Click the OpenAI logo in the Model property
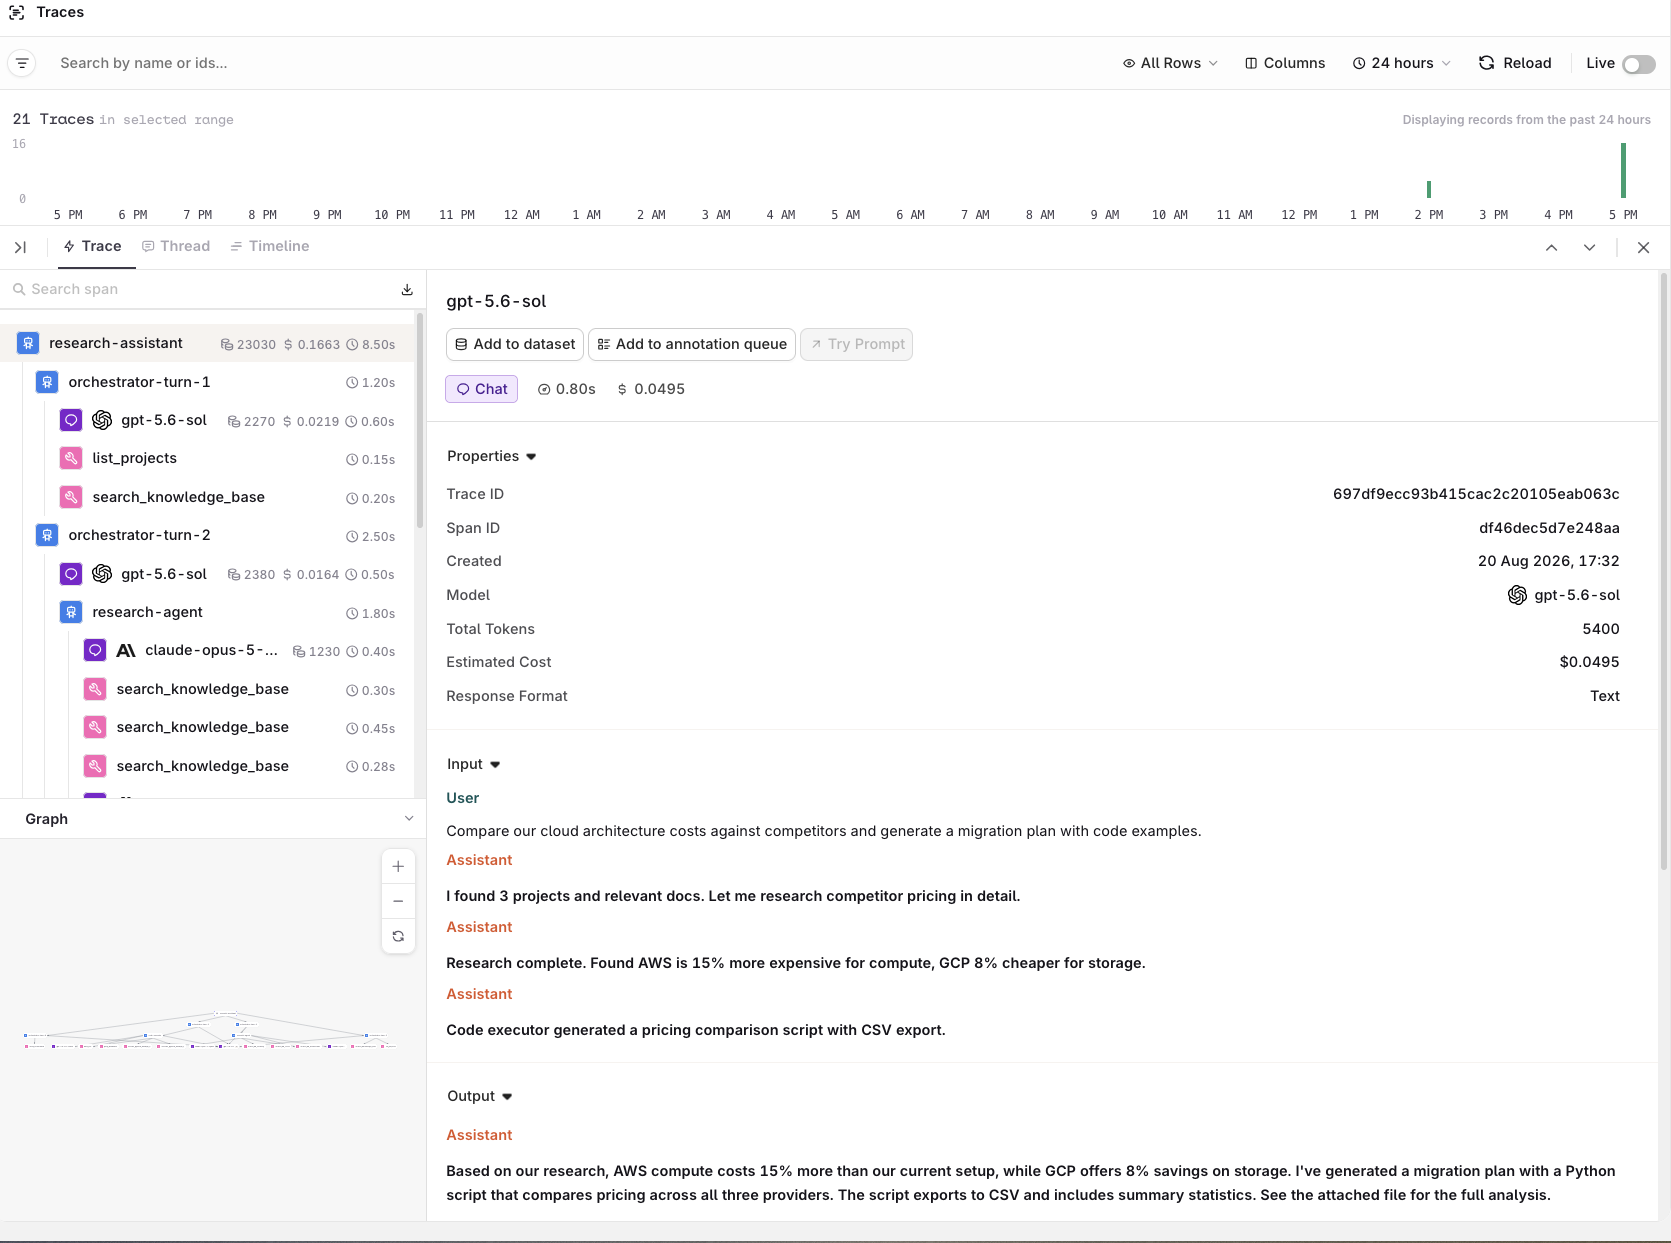The width and height of the screenshot is (1671, 1243). [1517, 595]
